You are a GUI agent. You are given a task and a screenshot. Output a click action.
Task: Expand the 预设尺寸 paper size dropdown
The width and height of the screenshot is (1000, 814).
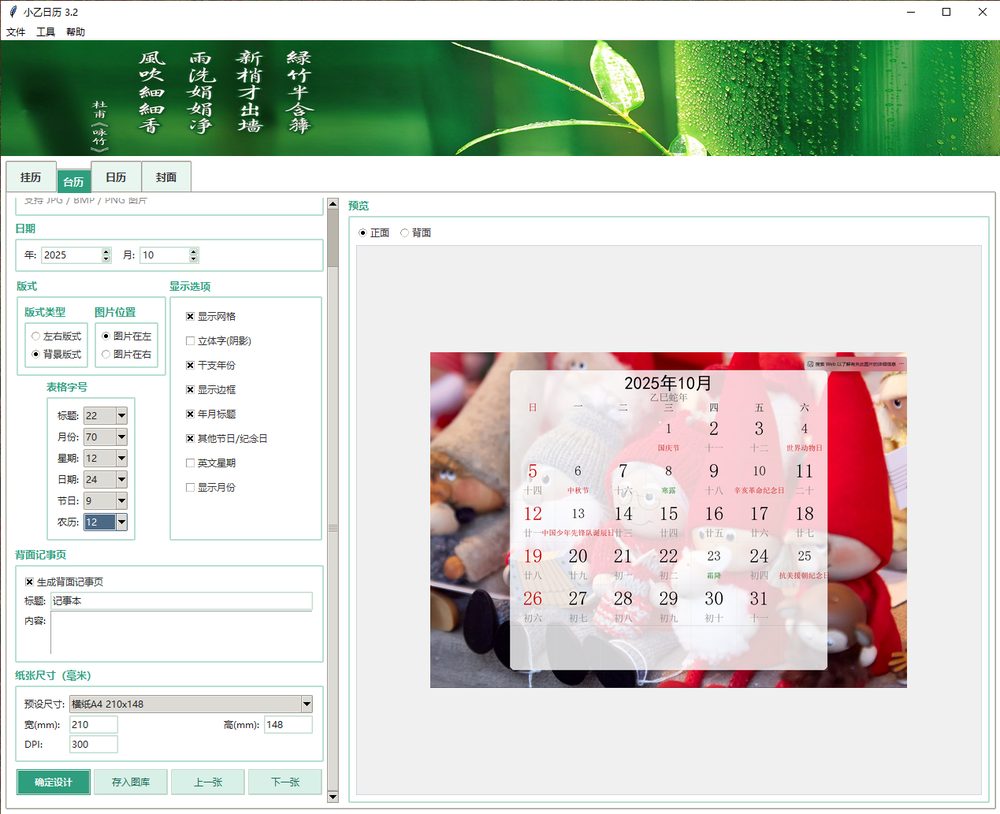pyautogui.click(x=307, y=704)
